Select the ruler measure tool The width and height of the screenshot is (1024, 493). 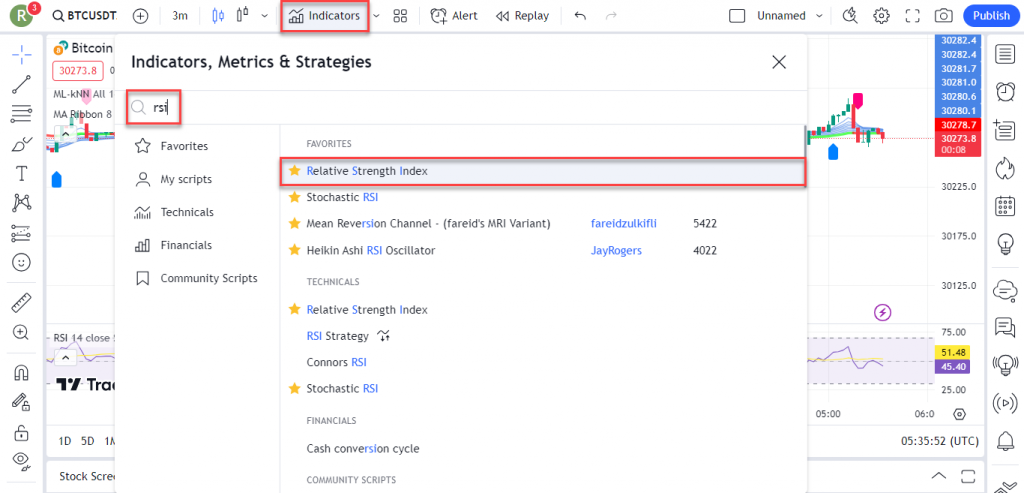click(x=22, y=302)
